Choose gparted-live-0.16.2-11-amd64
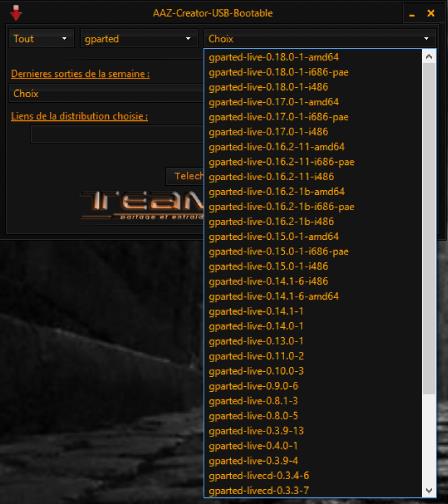Viewport: 448px width, 504px height. coord(313,147)
